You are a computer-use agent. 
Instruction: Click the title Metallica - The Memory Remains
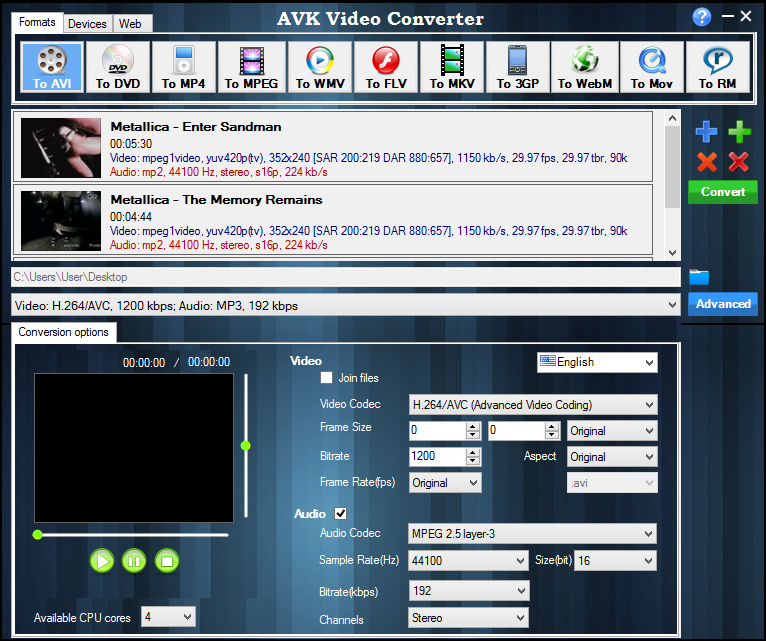(x=216, y=200)
